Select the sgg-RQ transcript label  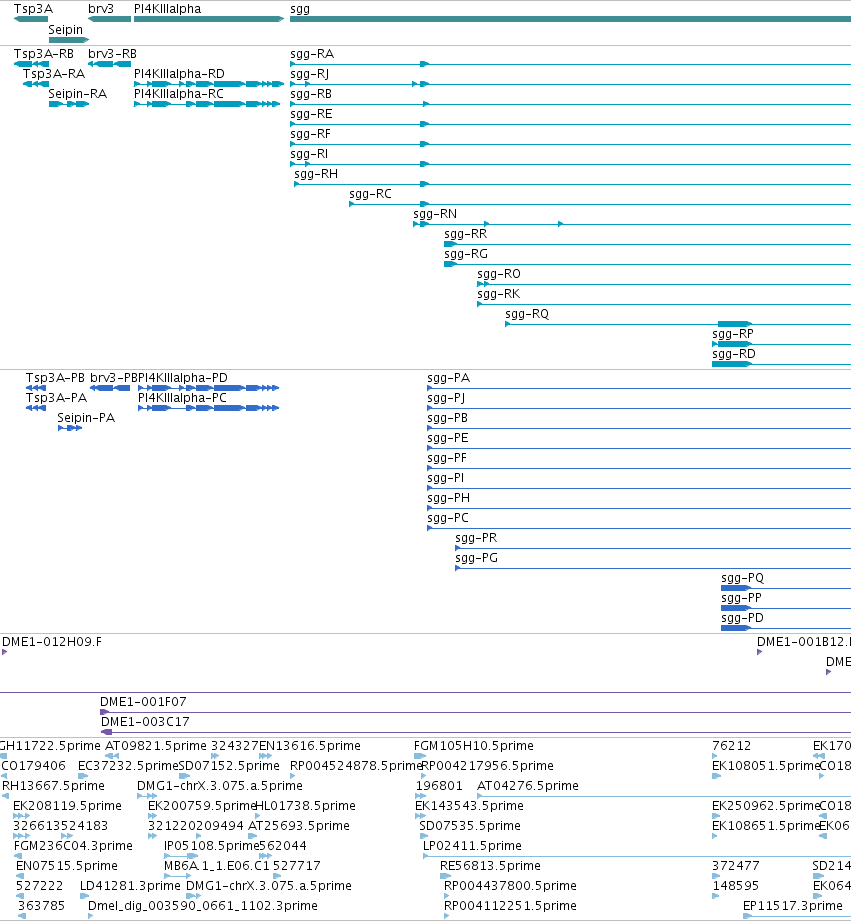[527, 314]
